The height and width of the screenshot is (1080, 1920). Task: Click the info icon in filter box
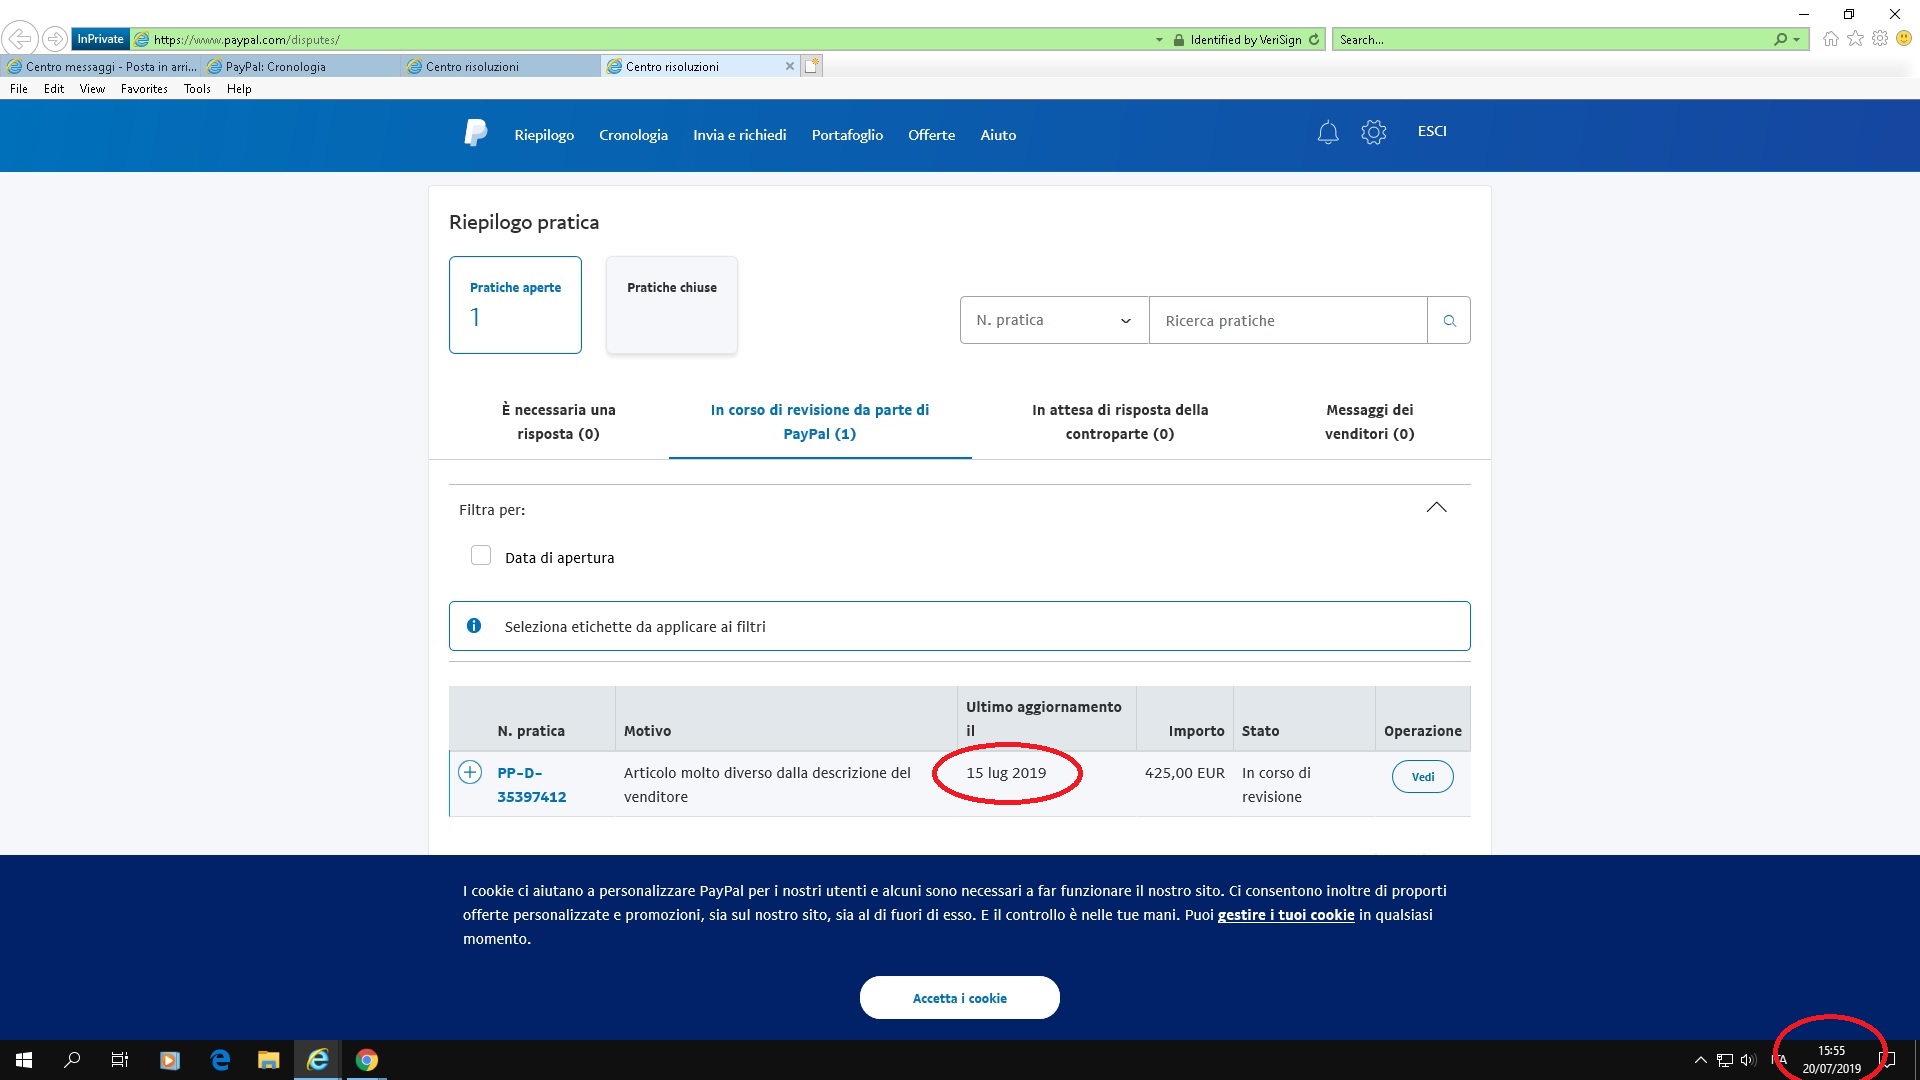tap(474, 626)
